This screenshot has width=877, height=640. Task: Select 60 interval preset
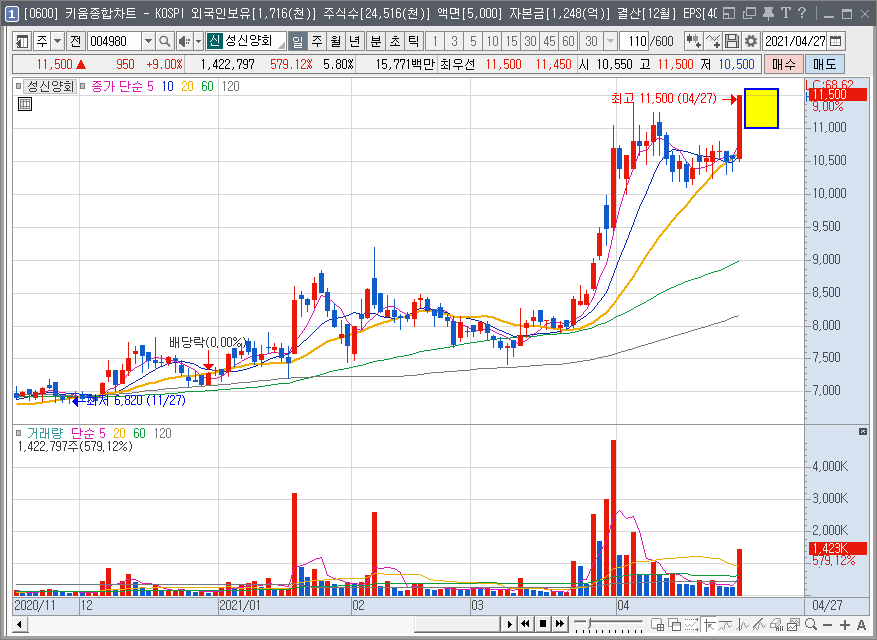568,41
